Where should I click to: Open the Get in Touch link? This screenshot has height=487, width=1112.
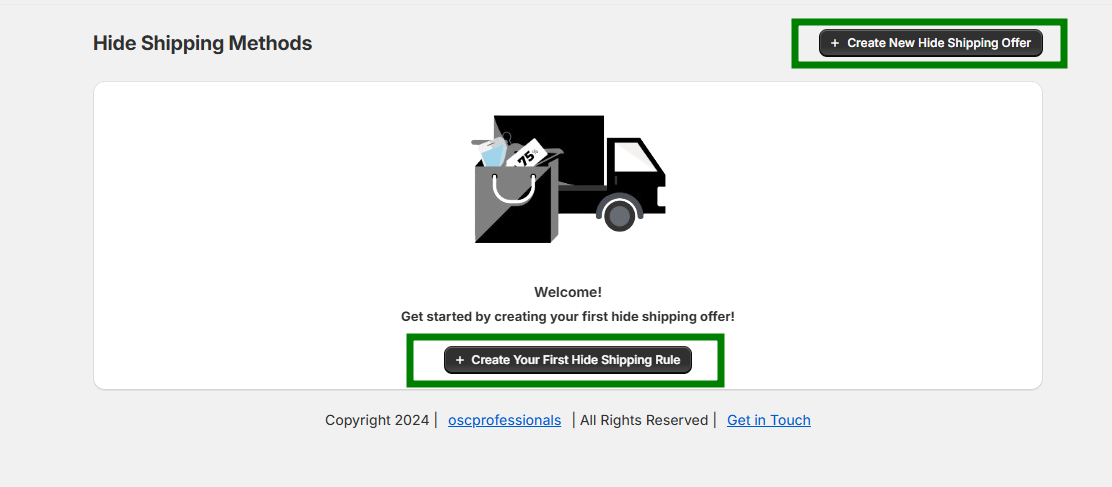pos(769,420)
